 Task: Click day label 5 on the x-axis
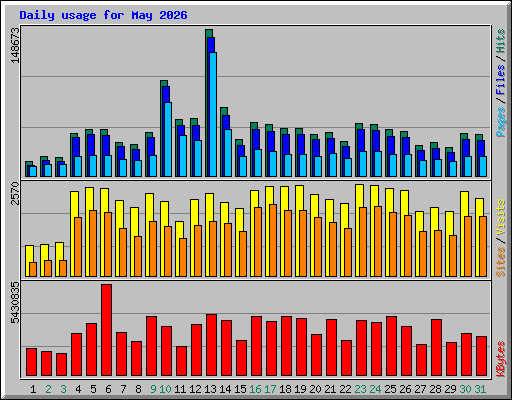93,389
